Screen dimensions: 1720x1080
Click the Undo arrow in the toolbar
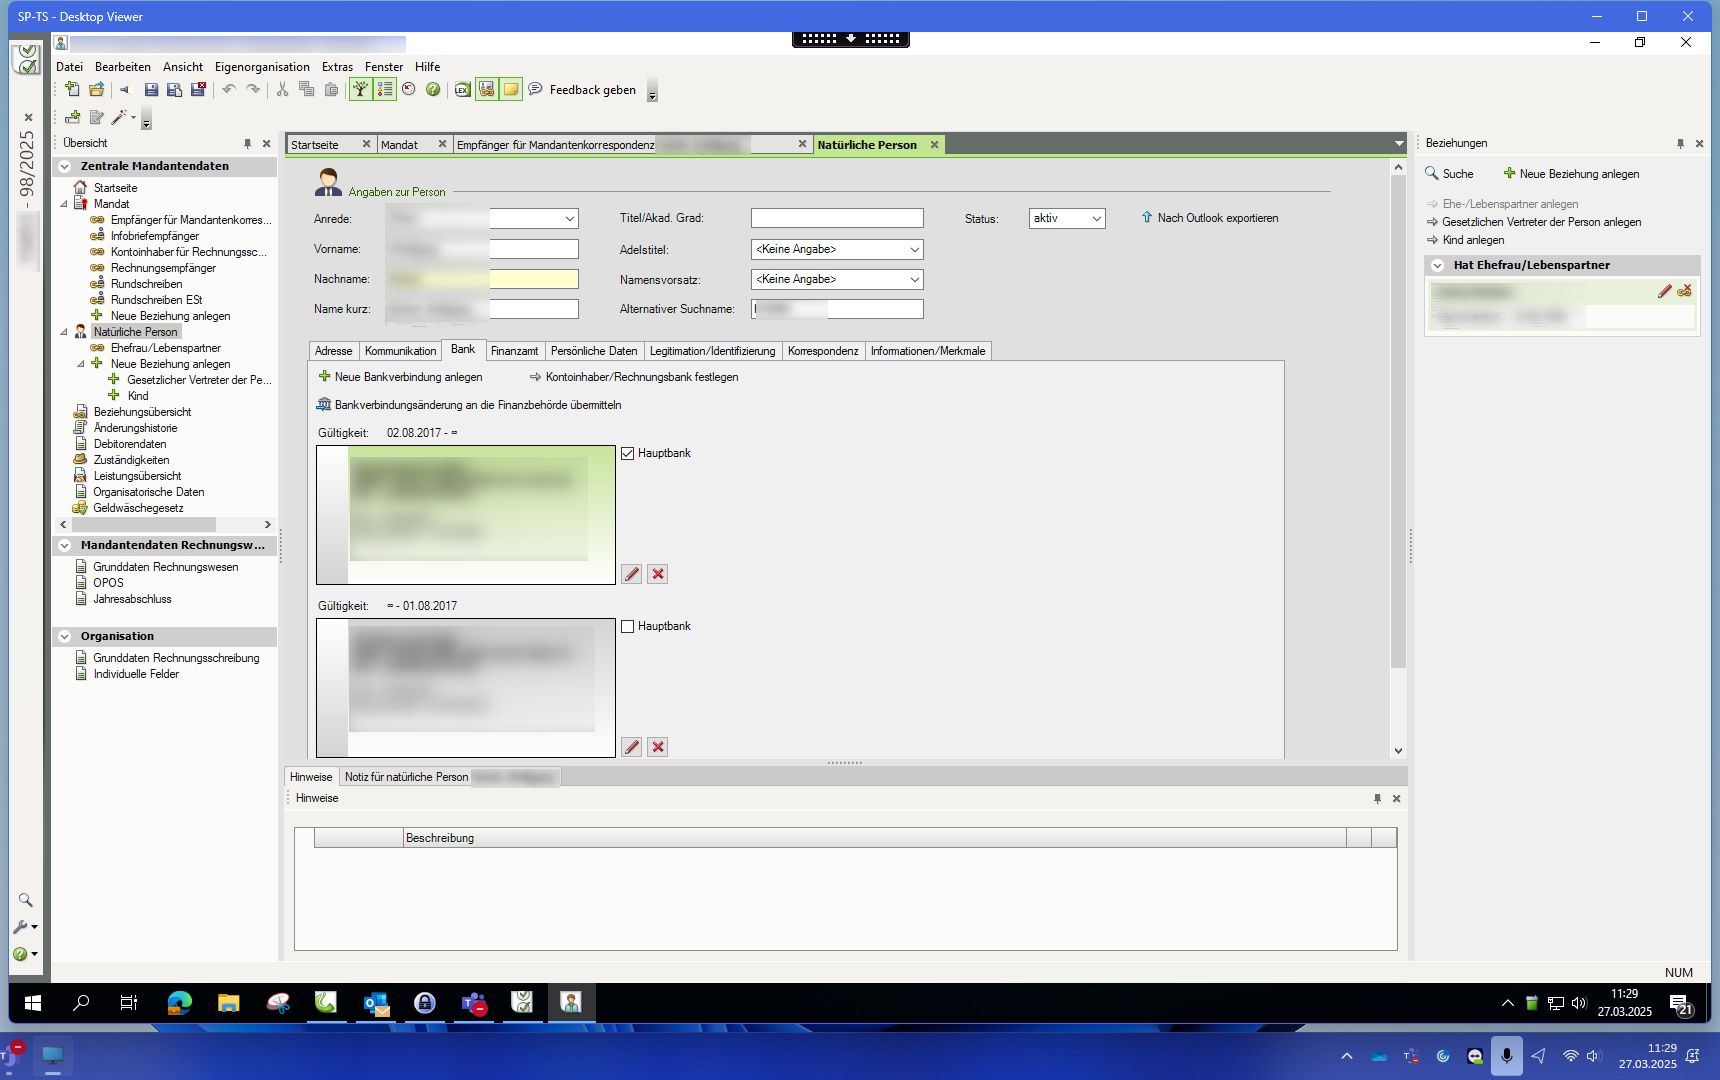pyautogui.click(x=229, y=90)
